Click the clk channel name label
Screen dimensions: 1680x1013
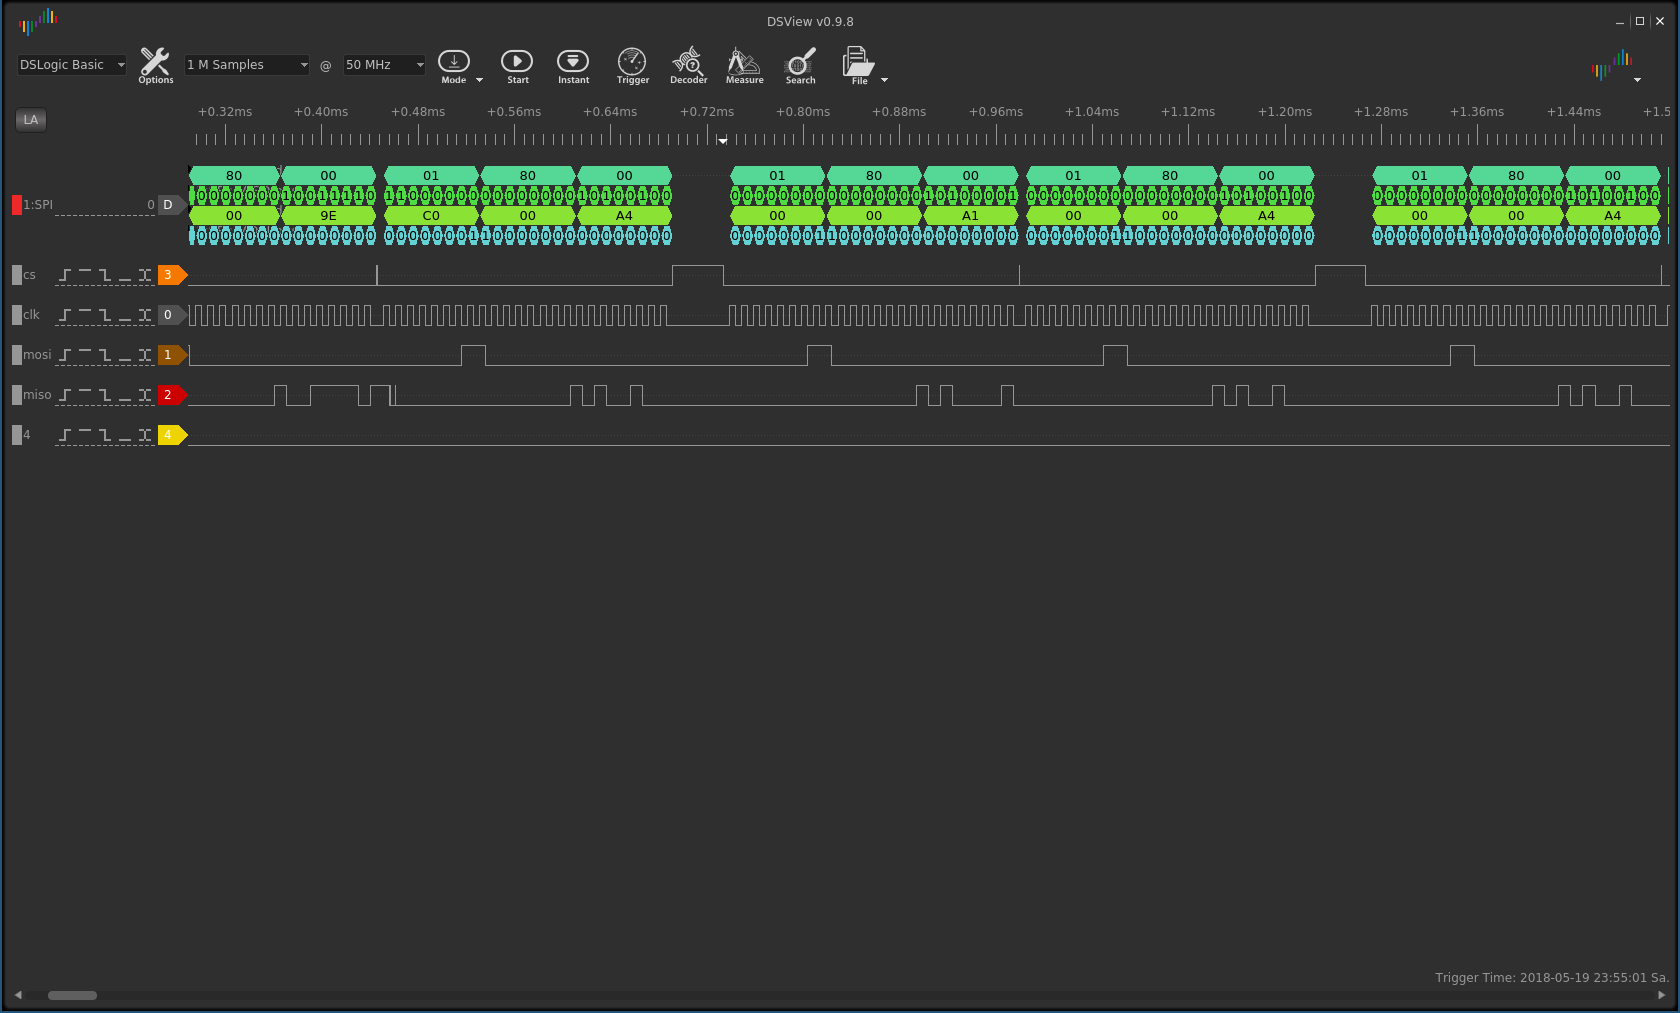31,315
